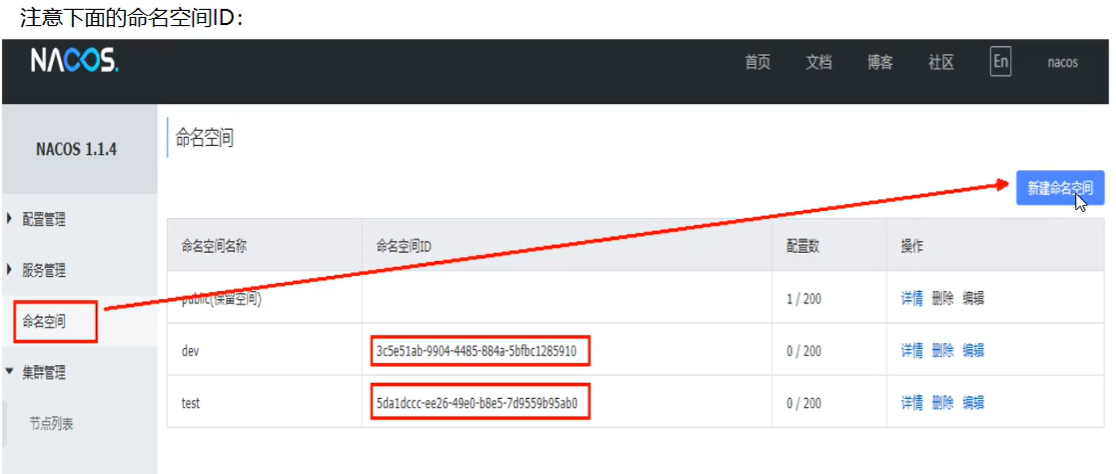The height and width of the screenshot is (474, 1116).
Task: Click the 新建命名空间 button
Action: click(1060, 188)
